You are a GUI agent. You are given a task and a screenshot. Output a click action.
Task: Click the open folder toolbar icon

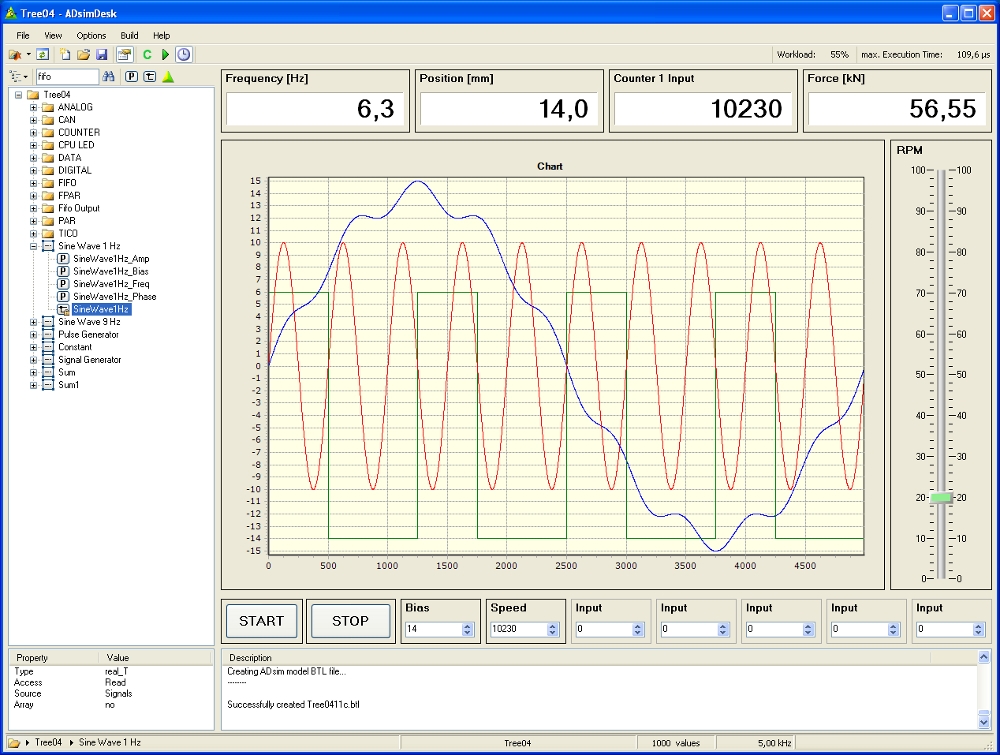coord(84,54)
